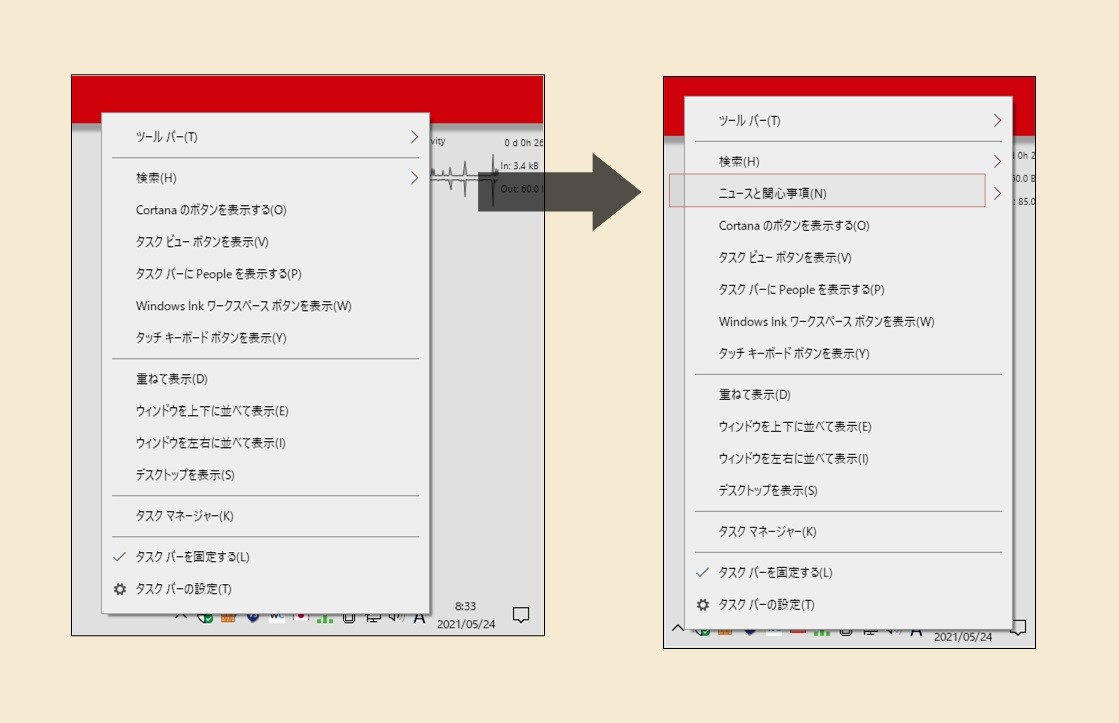Screen dimensions: 1119x723
Task: Choose タスク ビュー ボタンを表示 in left menu
Action: pyautogui.click(x=265, y=242)
